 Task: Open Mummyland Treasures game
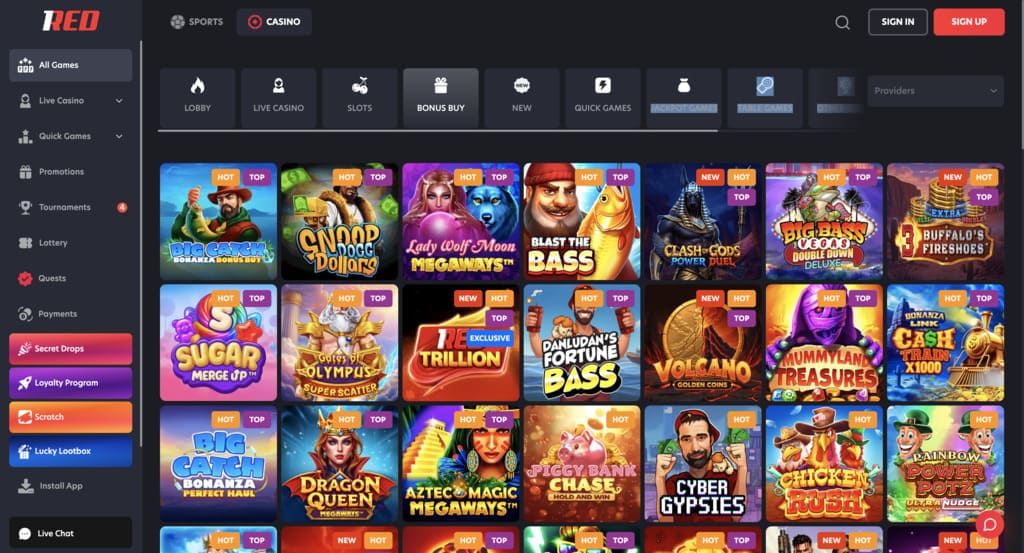[x=824, y=343]
